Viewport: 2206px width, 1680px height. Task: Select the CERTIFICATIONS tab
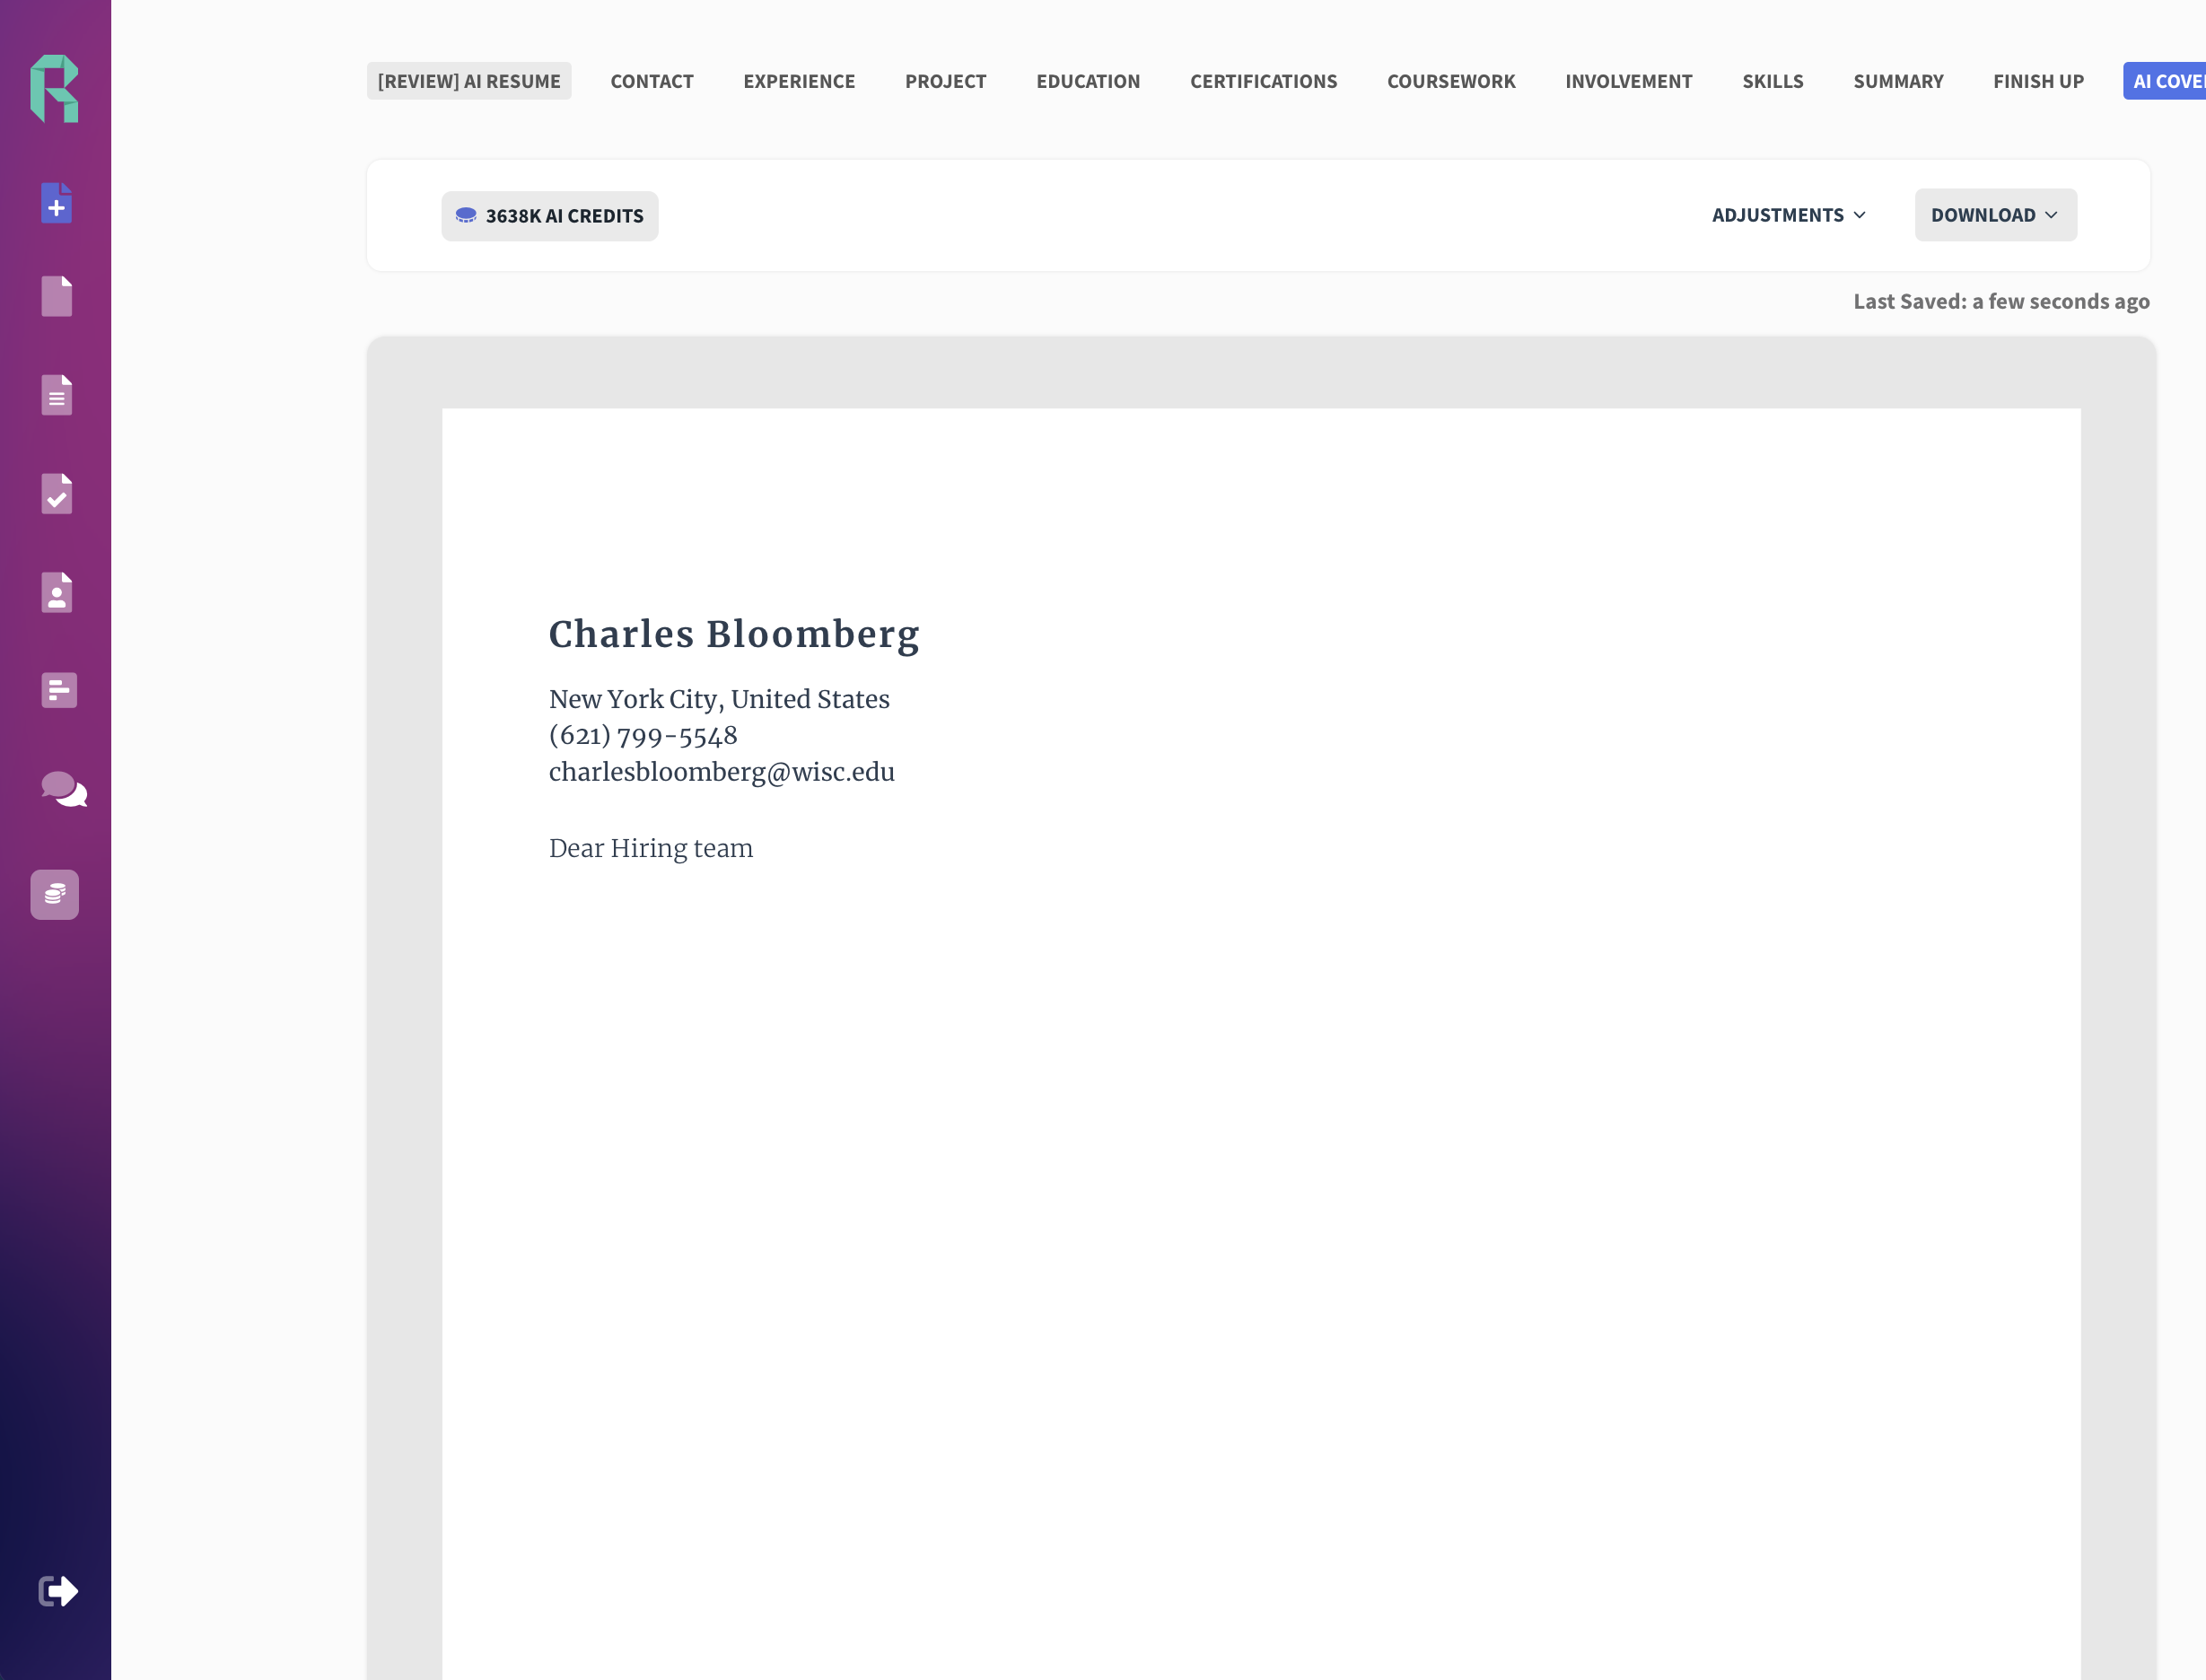[x=1264, y=79]
